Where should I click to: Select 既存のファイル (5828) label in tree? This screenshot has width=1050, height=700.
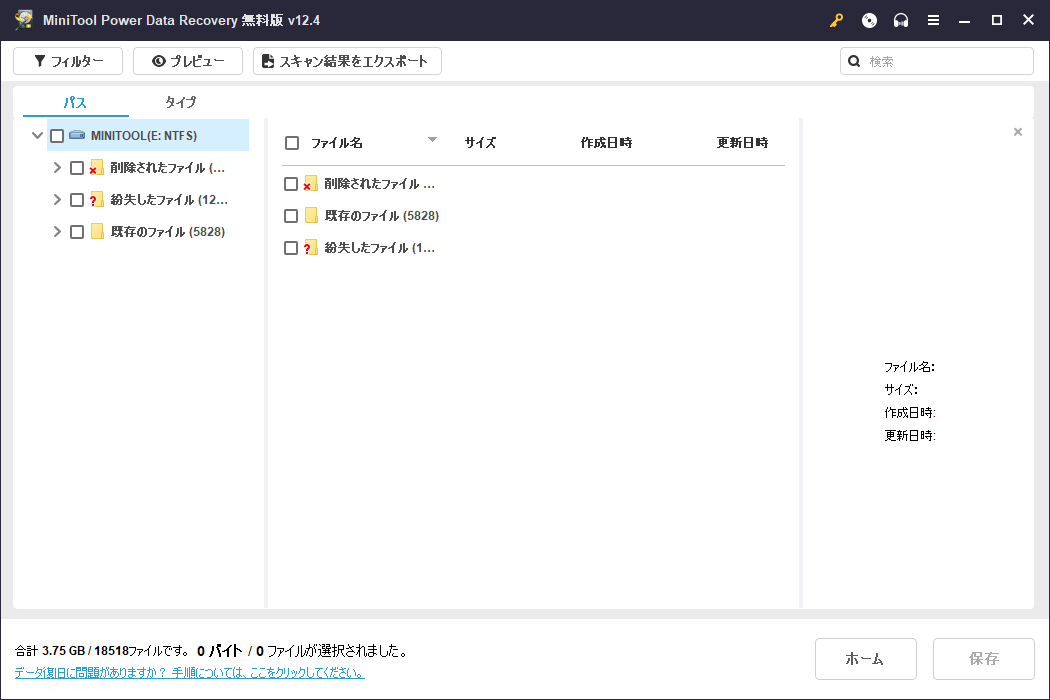coord(167,232)
